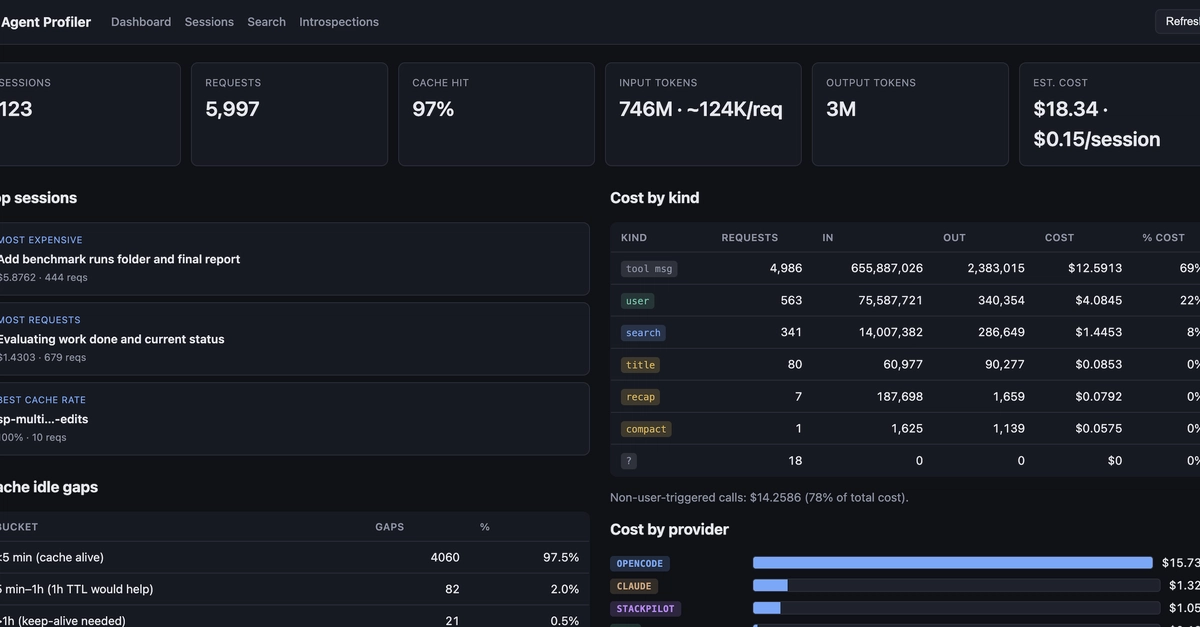This screenshot has height=627, width=1200.
Task: Click the Refresh button
Action: (1178, 21)
